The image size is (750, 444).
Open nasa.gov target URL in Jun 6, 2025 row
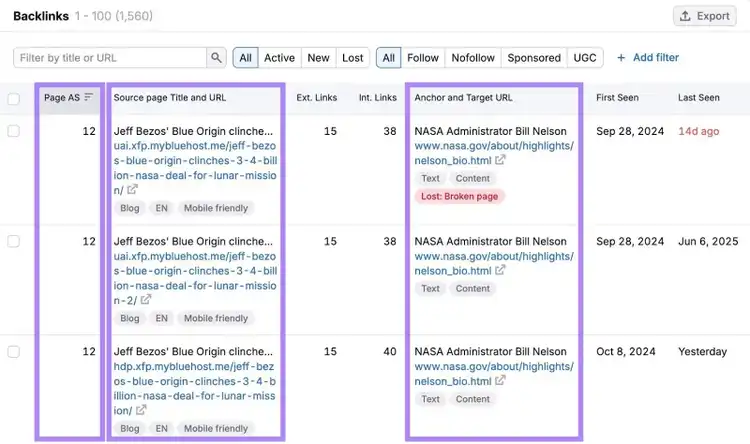[x=494, y=263]
